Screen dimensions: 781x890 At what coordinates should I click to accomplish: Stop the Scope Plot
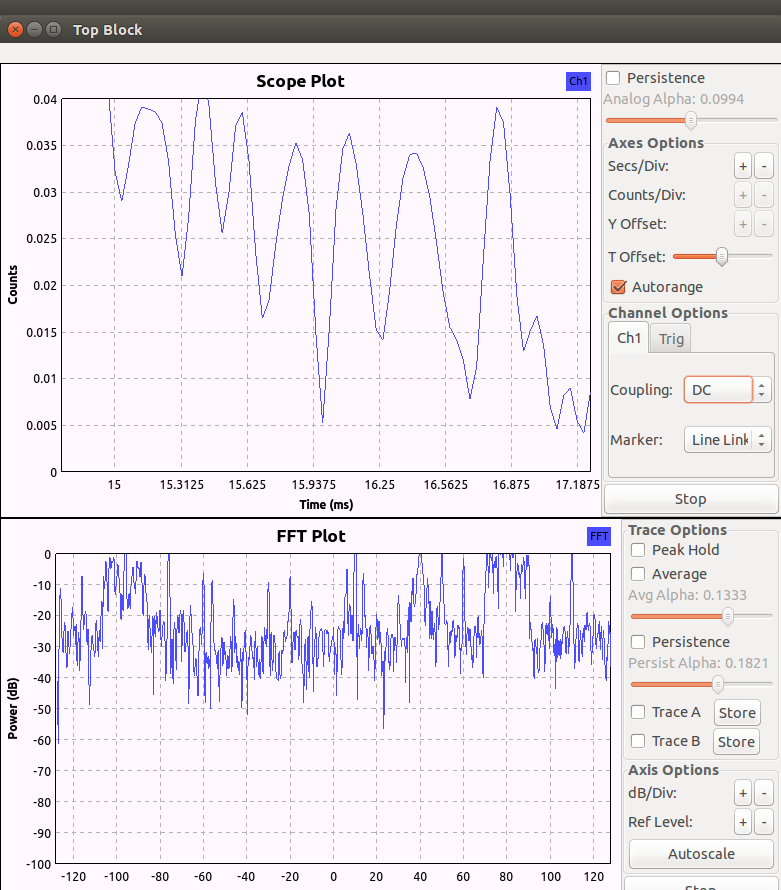pyautogui.click(x=690, y=499)
